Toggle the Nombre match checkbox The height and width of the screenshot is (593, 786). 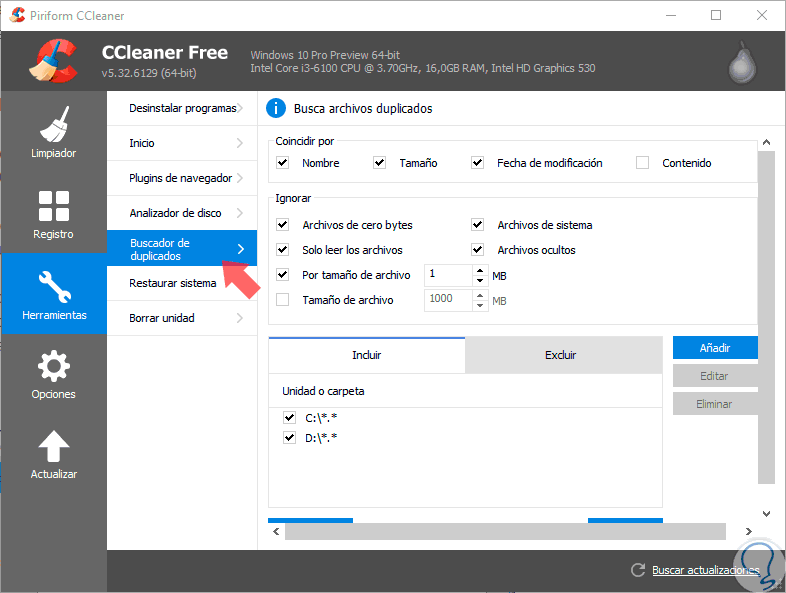(283, 162)
